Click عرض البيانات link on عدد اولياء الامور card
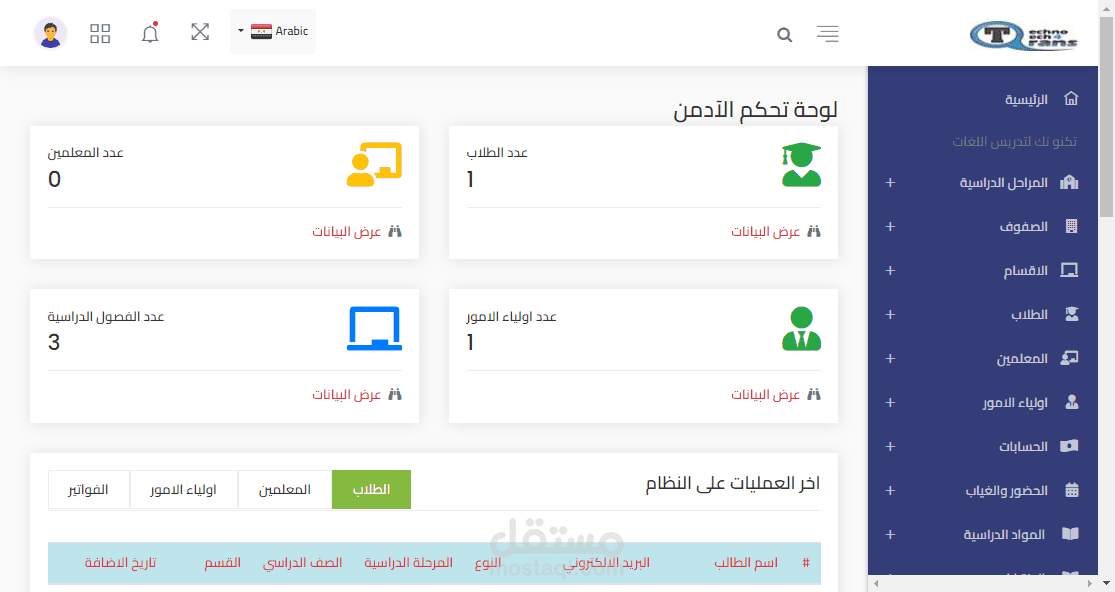This screenshot has width=1115, height=592. 765,394
